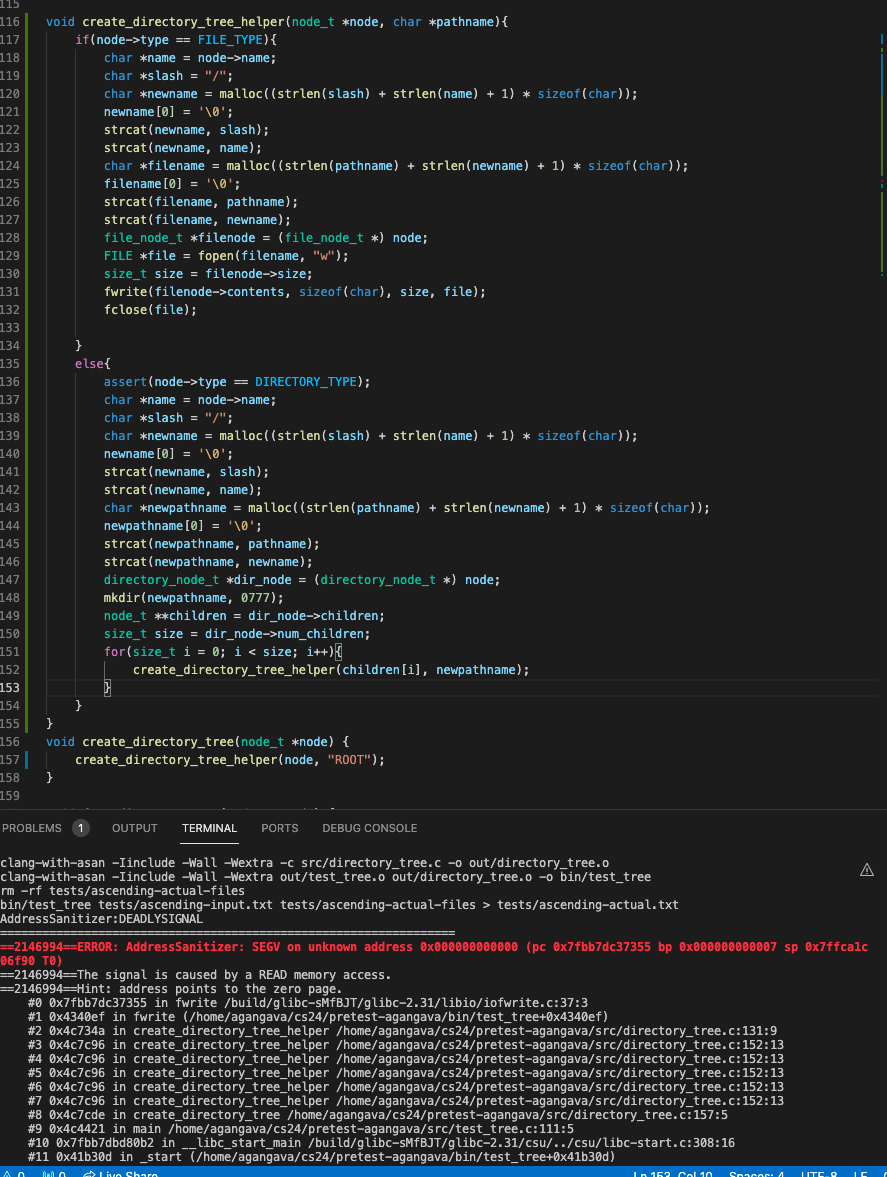This screenshot has width=887, height=1177.
Task: Select the TERMINAL panel tab
Action: point(209,828)
